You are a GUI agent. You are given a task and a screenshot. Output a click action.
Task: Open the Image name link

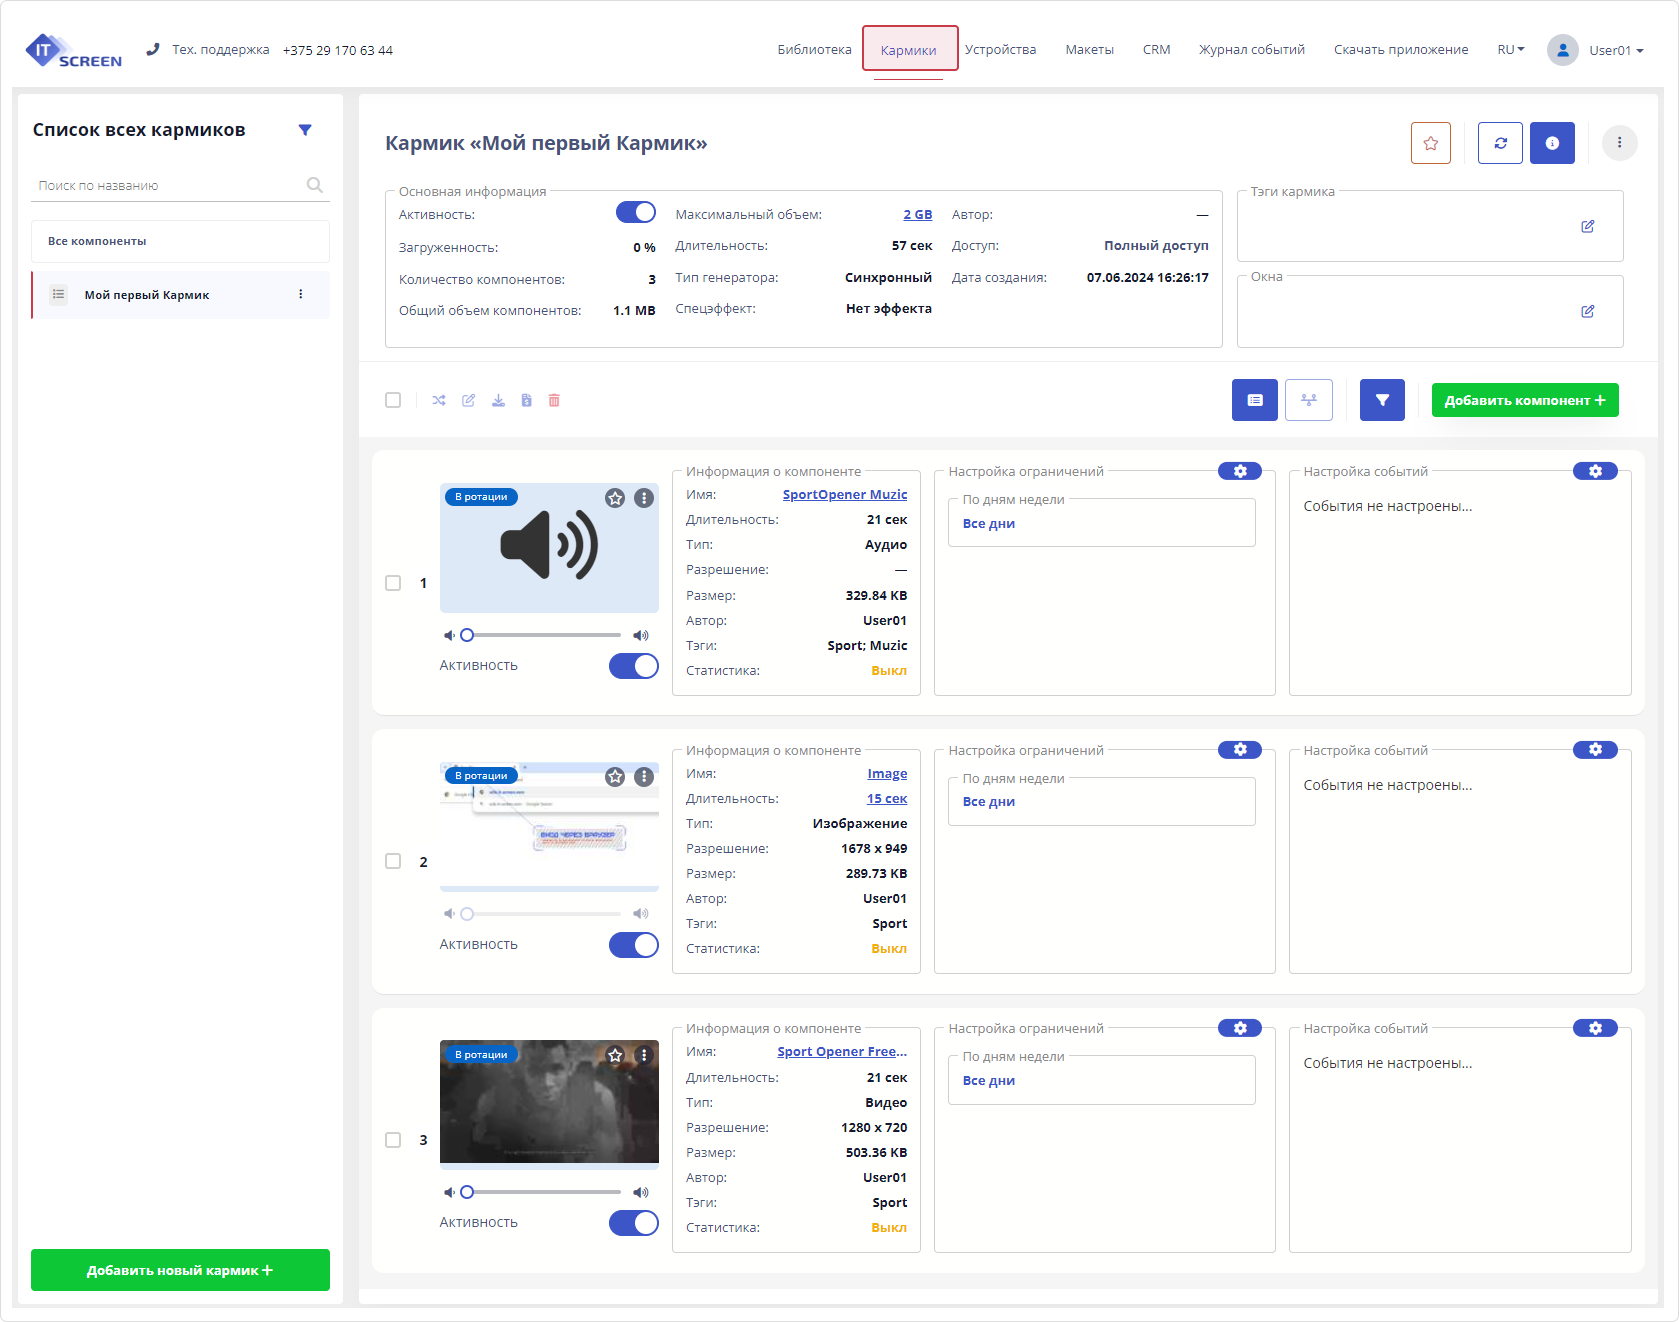887,773
